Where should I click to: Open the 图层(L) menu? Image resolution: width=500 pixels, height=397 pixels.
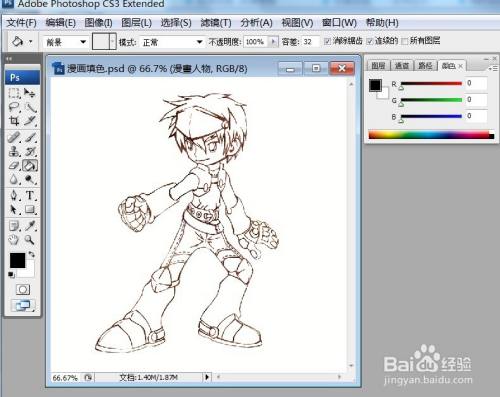[136, 23]
